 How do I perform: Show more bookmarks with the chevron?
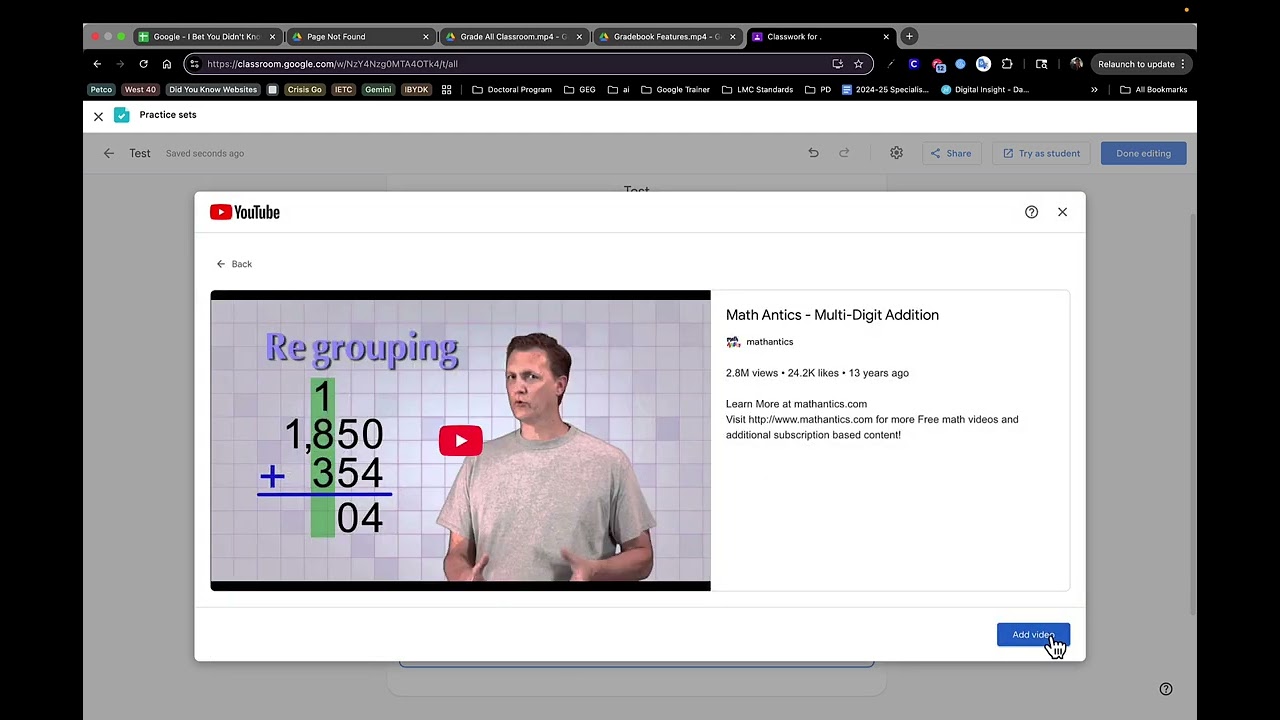(1094, 90)
